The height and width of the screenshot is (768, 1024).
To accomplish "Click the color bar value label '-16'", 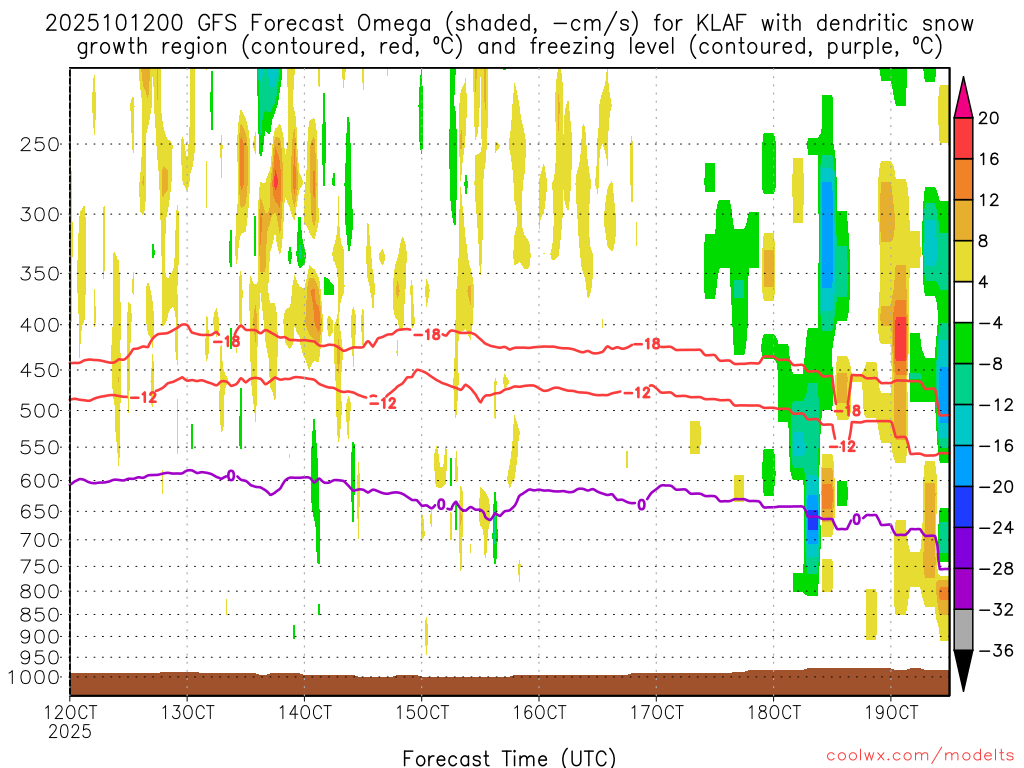I will [996, 446].
